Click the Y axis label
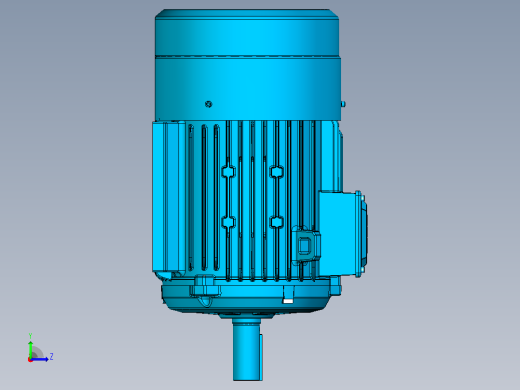The height and width of the screenshot is (390, 520). point(30,336)
